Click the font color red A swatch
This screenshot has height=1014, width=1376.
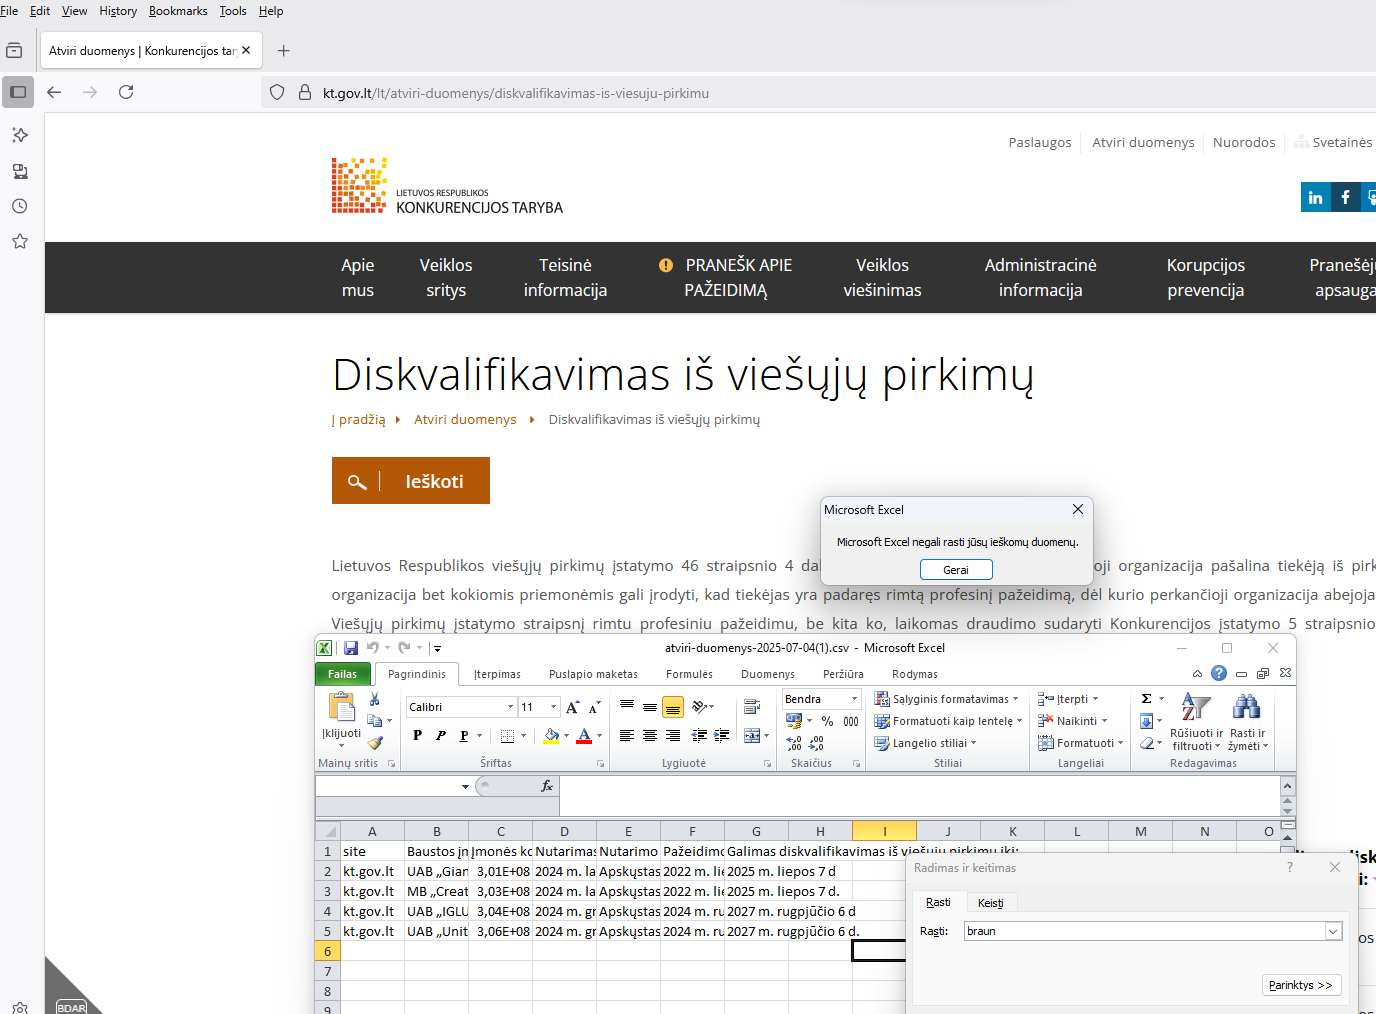click(x=585, y=736)
